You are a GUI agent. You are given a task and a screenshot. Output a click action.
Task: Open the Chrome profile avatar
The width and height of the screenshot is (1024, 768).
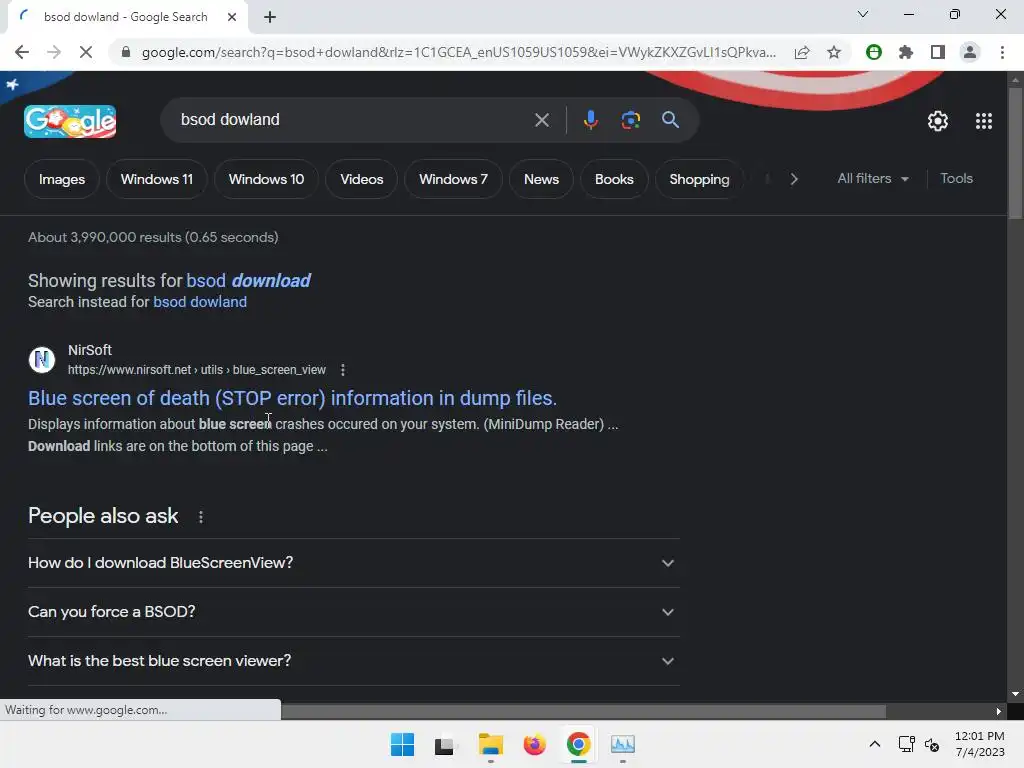(970, 52)
